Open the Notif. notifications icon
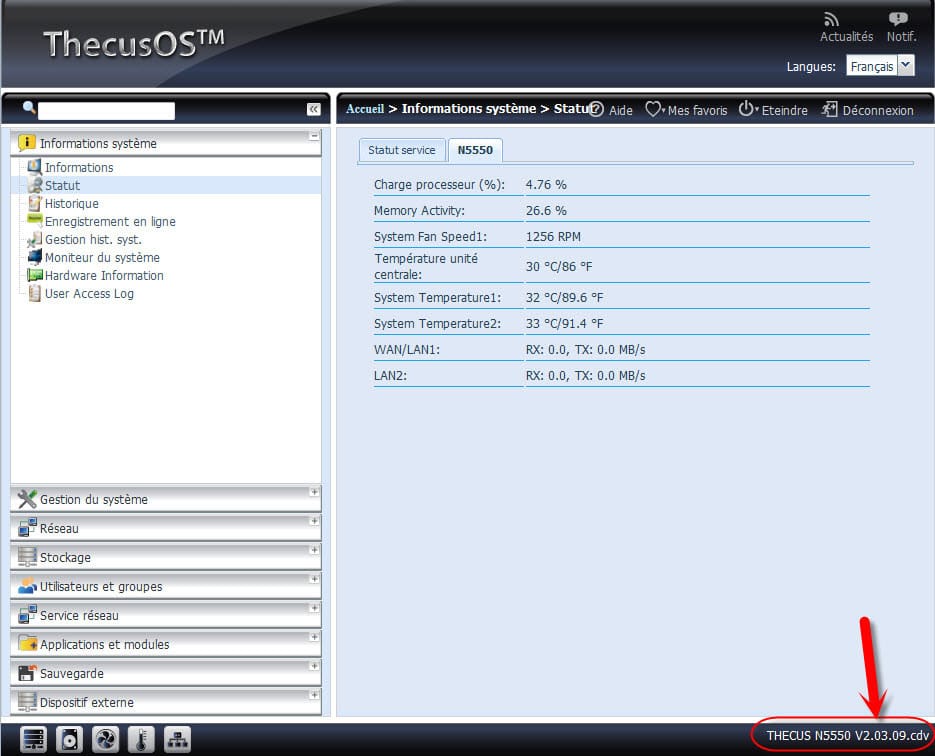Viewport: 935px width, 756px height. pyautogui.click(x=898, y=19)
